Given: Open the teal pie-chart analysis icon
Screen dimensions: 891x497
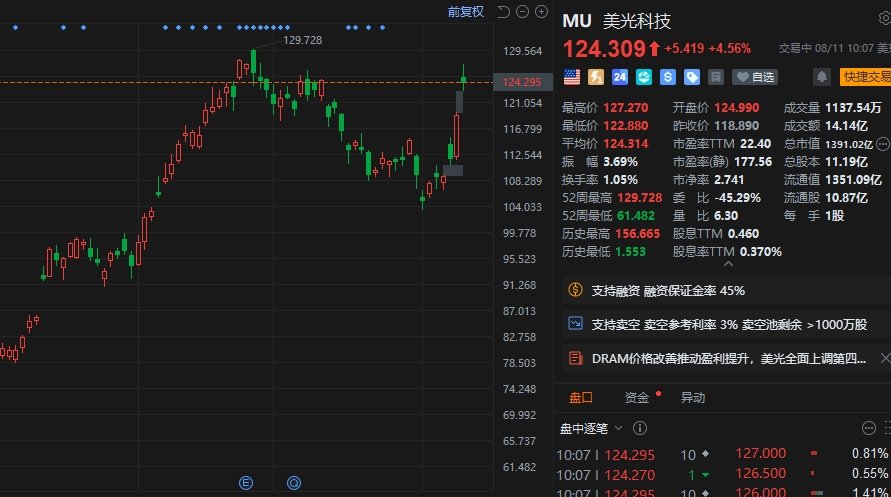Looking at the screenshot, I should pyautogui.click(x=644, y=77).
